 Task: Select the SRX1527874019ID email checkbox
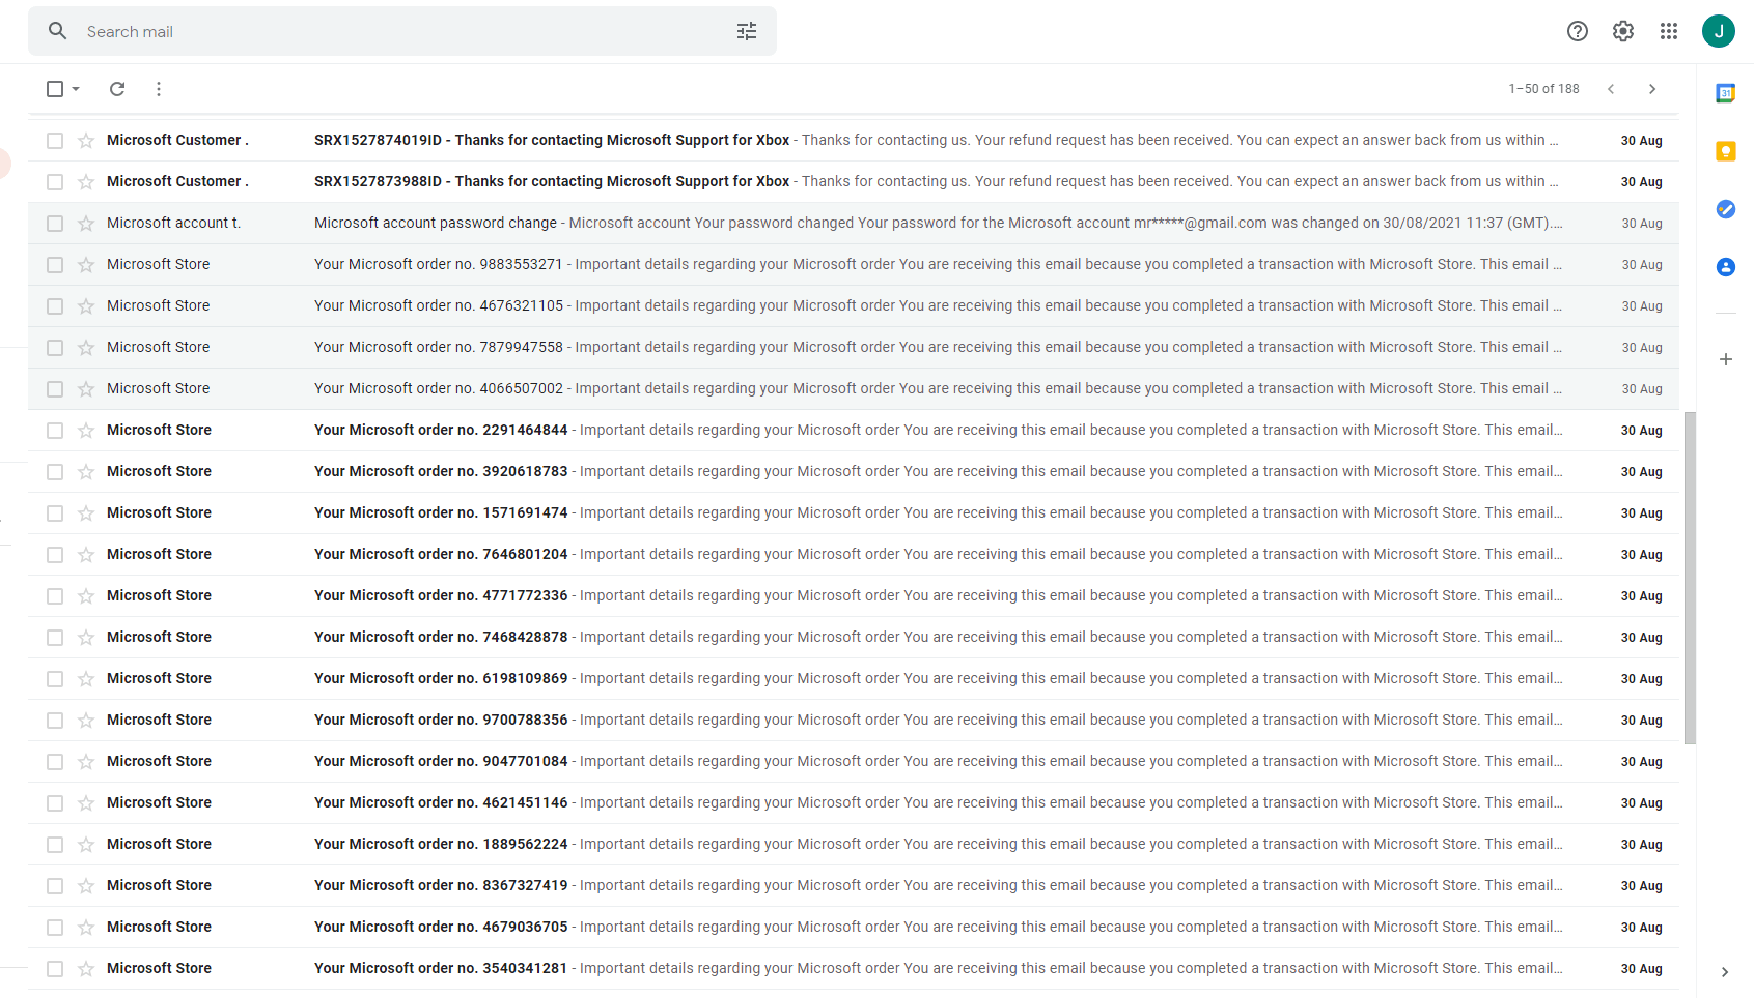[x=55, y=141]
